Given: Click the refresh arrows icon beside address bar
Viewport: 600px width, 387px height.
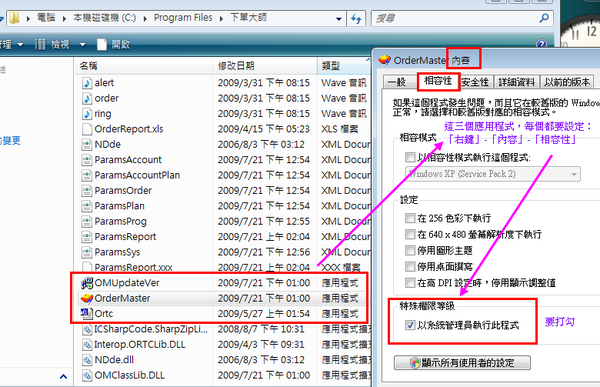Looking at the screenshot, I should (356, 18).
